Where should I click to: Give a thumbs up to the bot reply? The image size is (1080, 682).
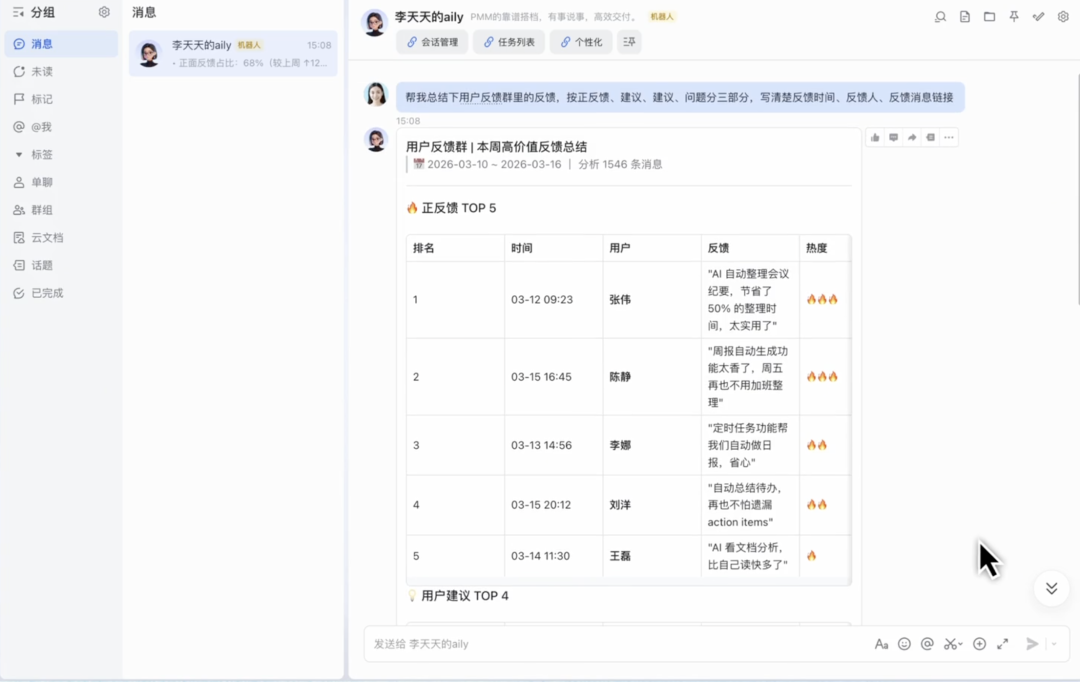click(875, 138)
